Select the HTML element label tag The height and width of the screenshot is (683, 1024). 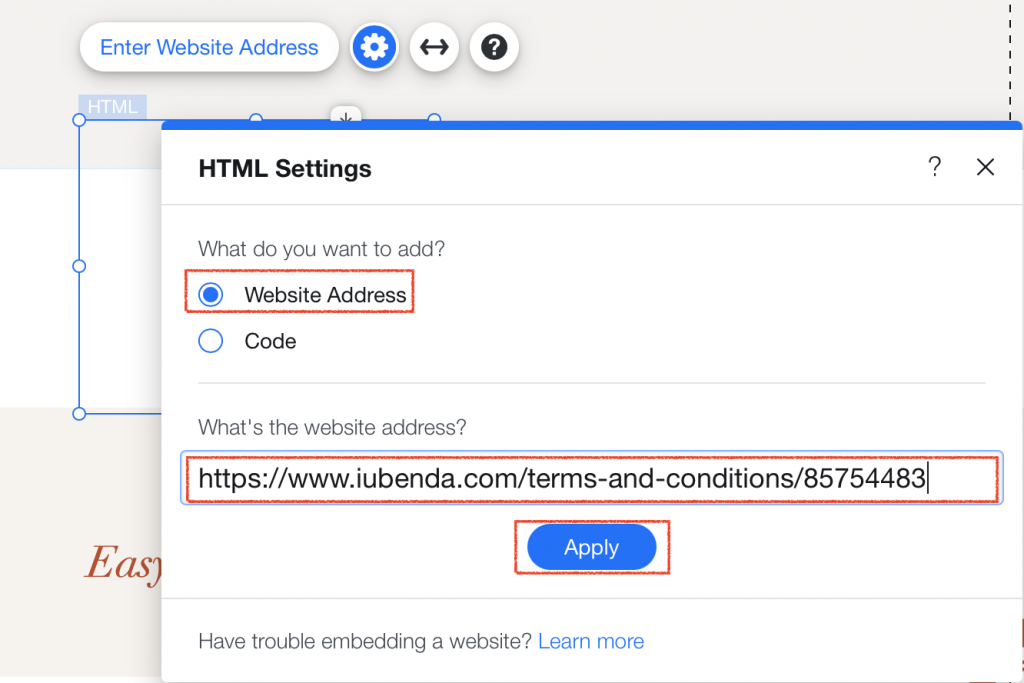coord(111,106)
